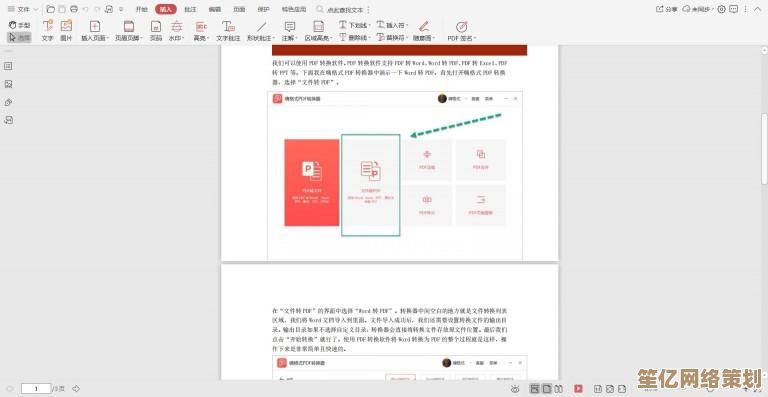This screenshot has height=397, width=768.
Task: Switch to the 页面 tab
Action: [239, 9]
